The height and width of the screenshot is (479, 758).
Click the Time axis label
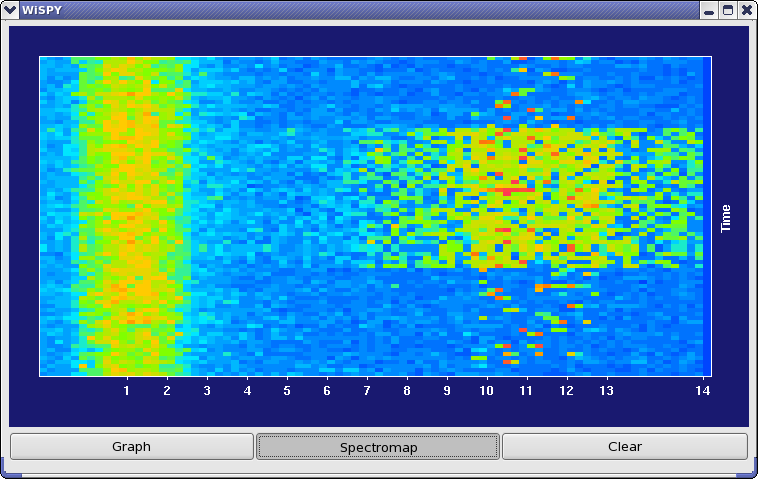pos(726,218)
